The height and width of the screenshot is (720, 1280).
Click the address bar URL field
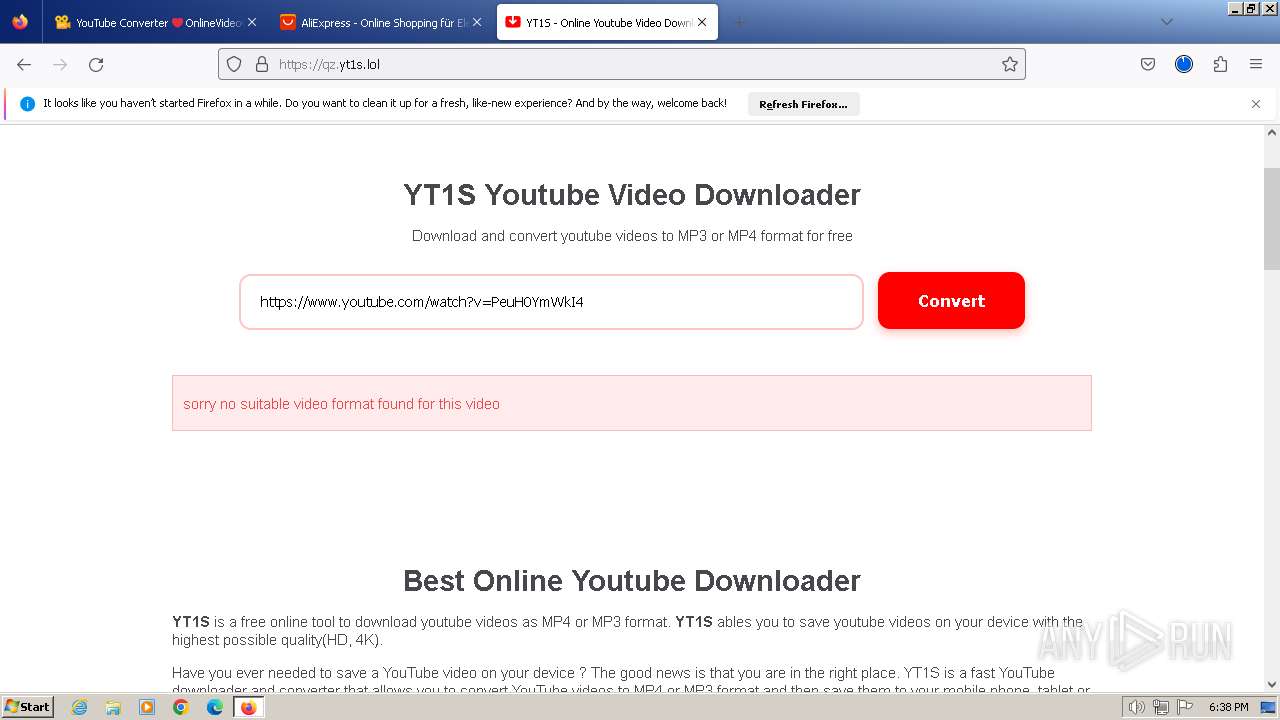point(621,64)
